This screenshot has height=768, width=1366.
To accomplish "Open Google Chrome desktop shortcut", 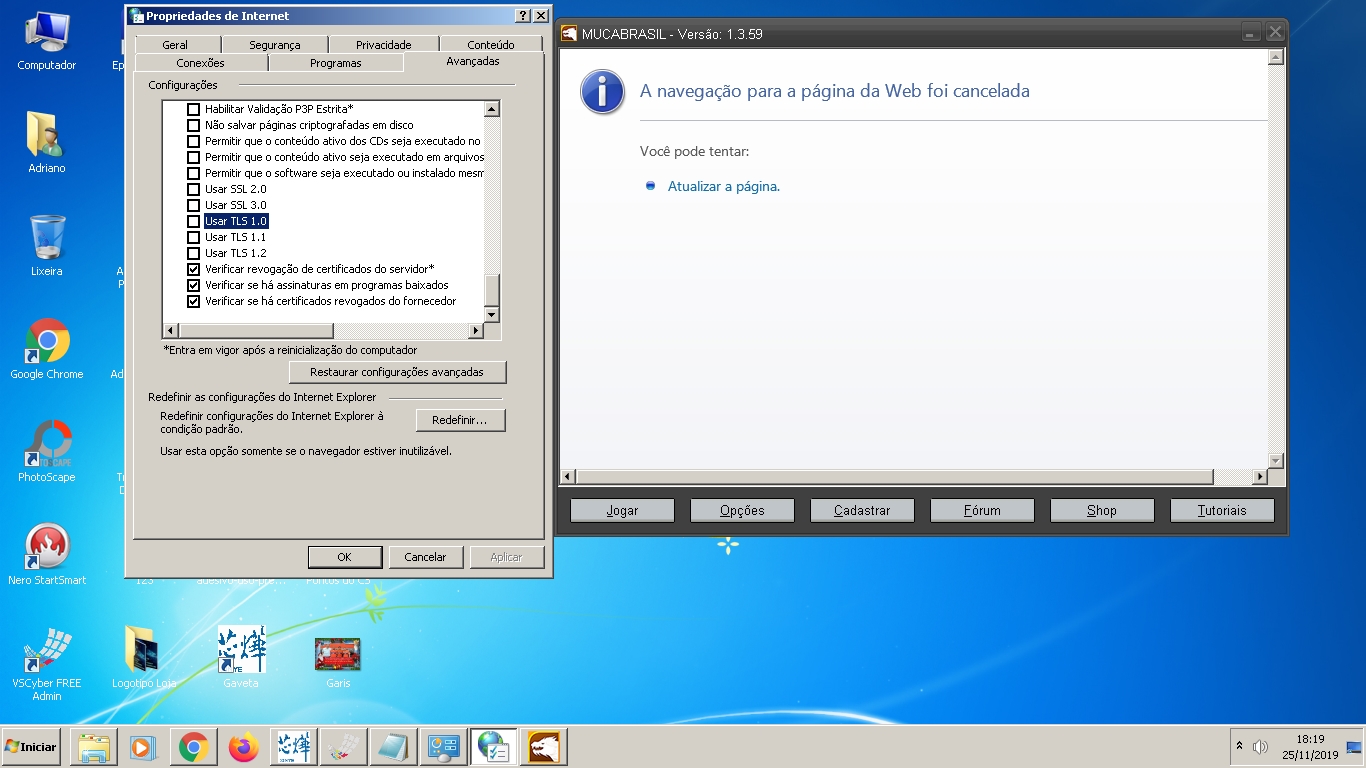I will point(47,343).
